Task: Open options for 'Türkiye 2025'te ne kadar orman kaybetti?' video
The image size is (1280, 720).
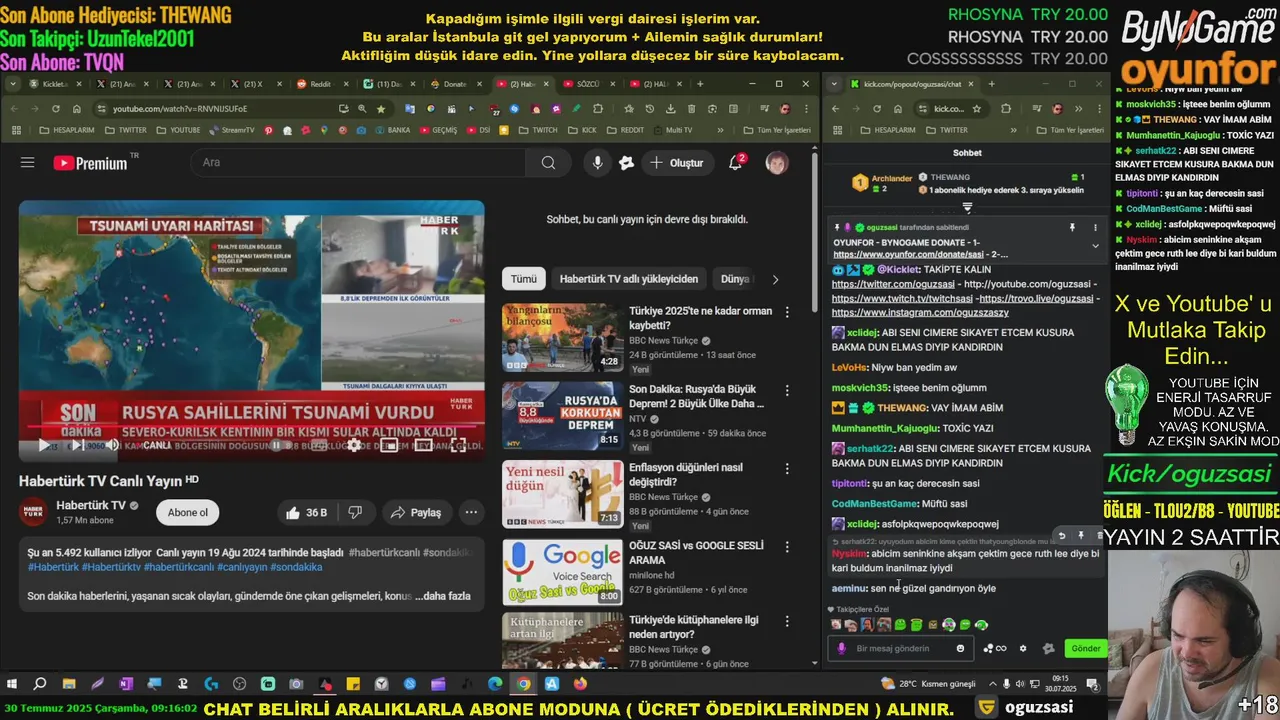Action: click(x=787, y=312)
